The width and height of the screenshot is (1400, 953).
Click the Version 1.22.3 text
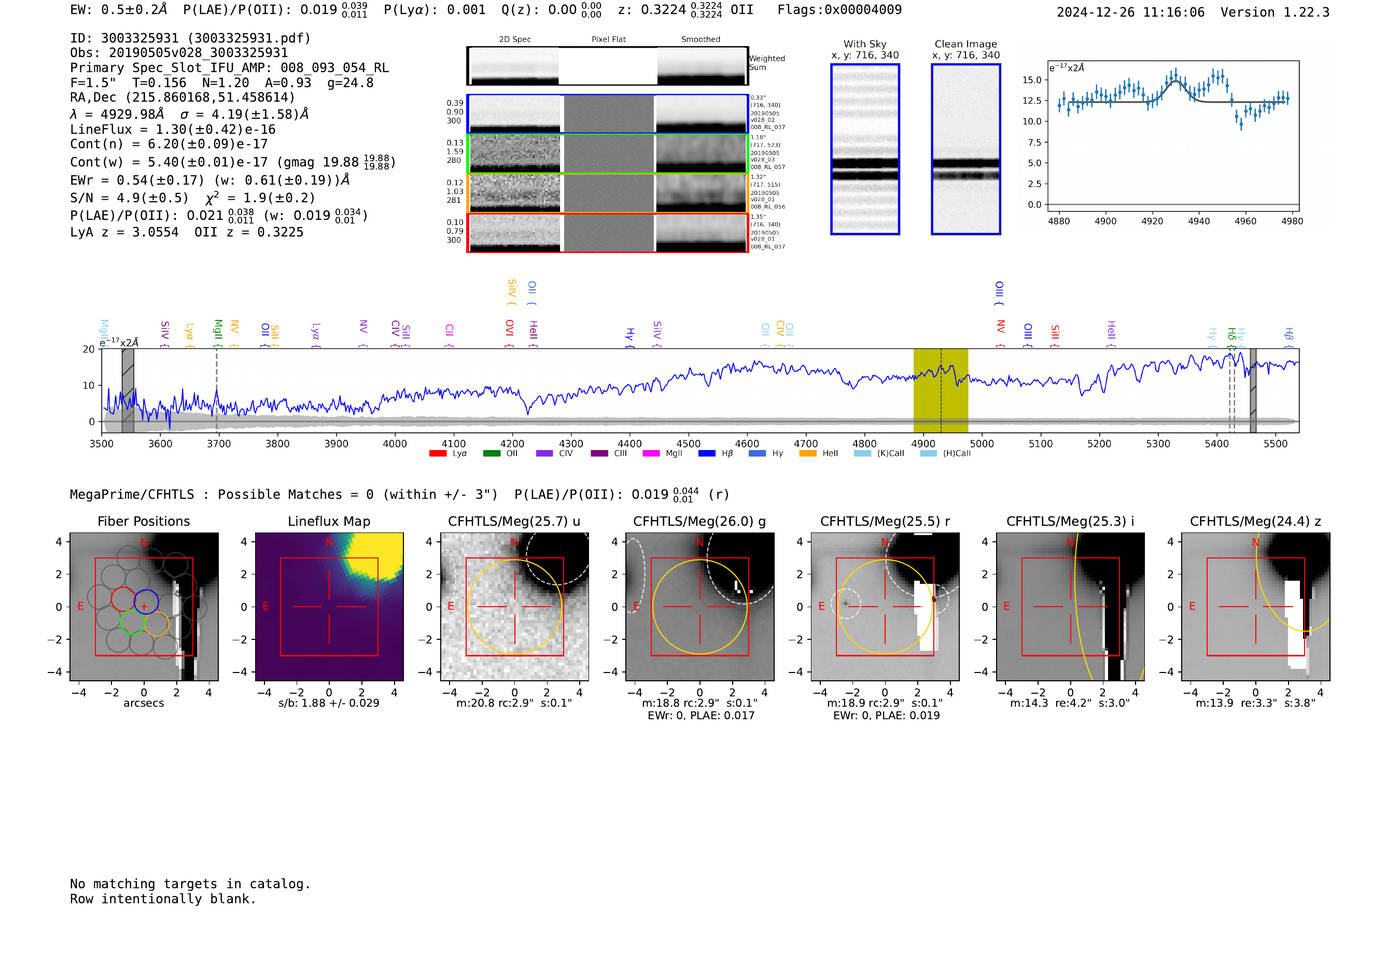(1275, 12)
